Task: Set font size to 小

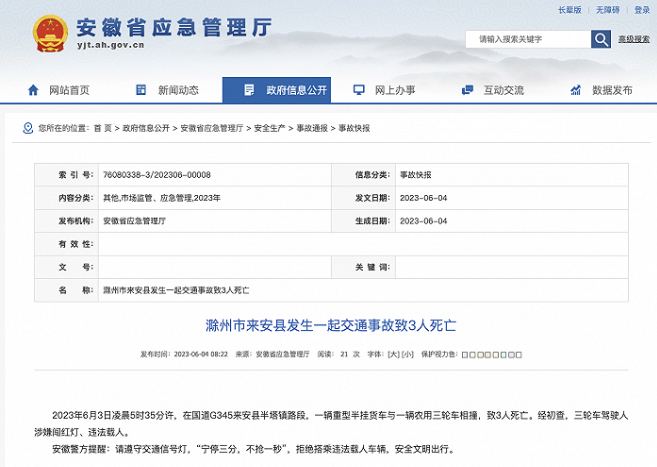Action: point(407,354)
